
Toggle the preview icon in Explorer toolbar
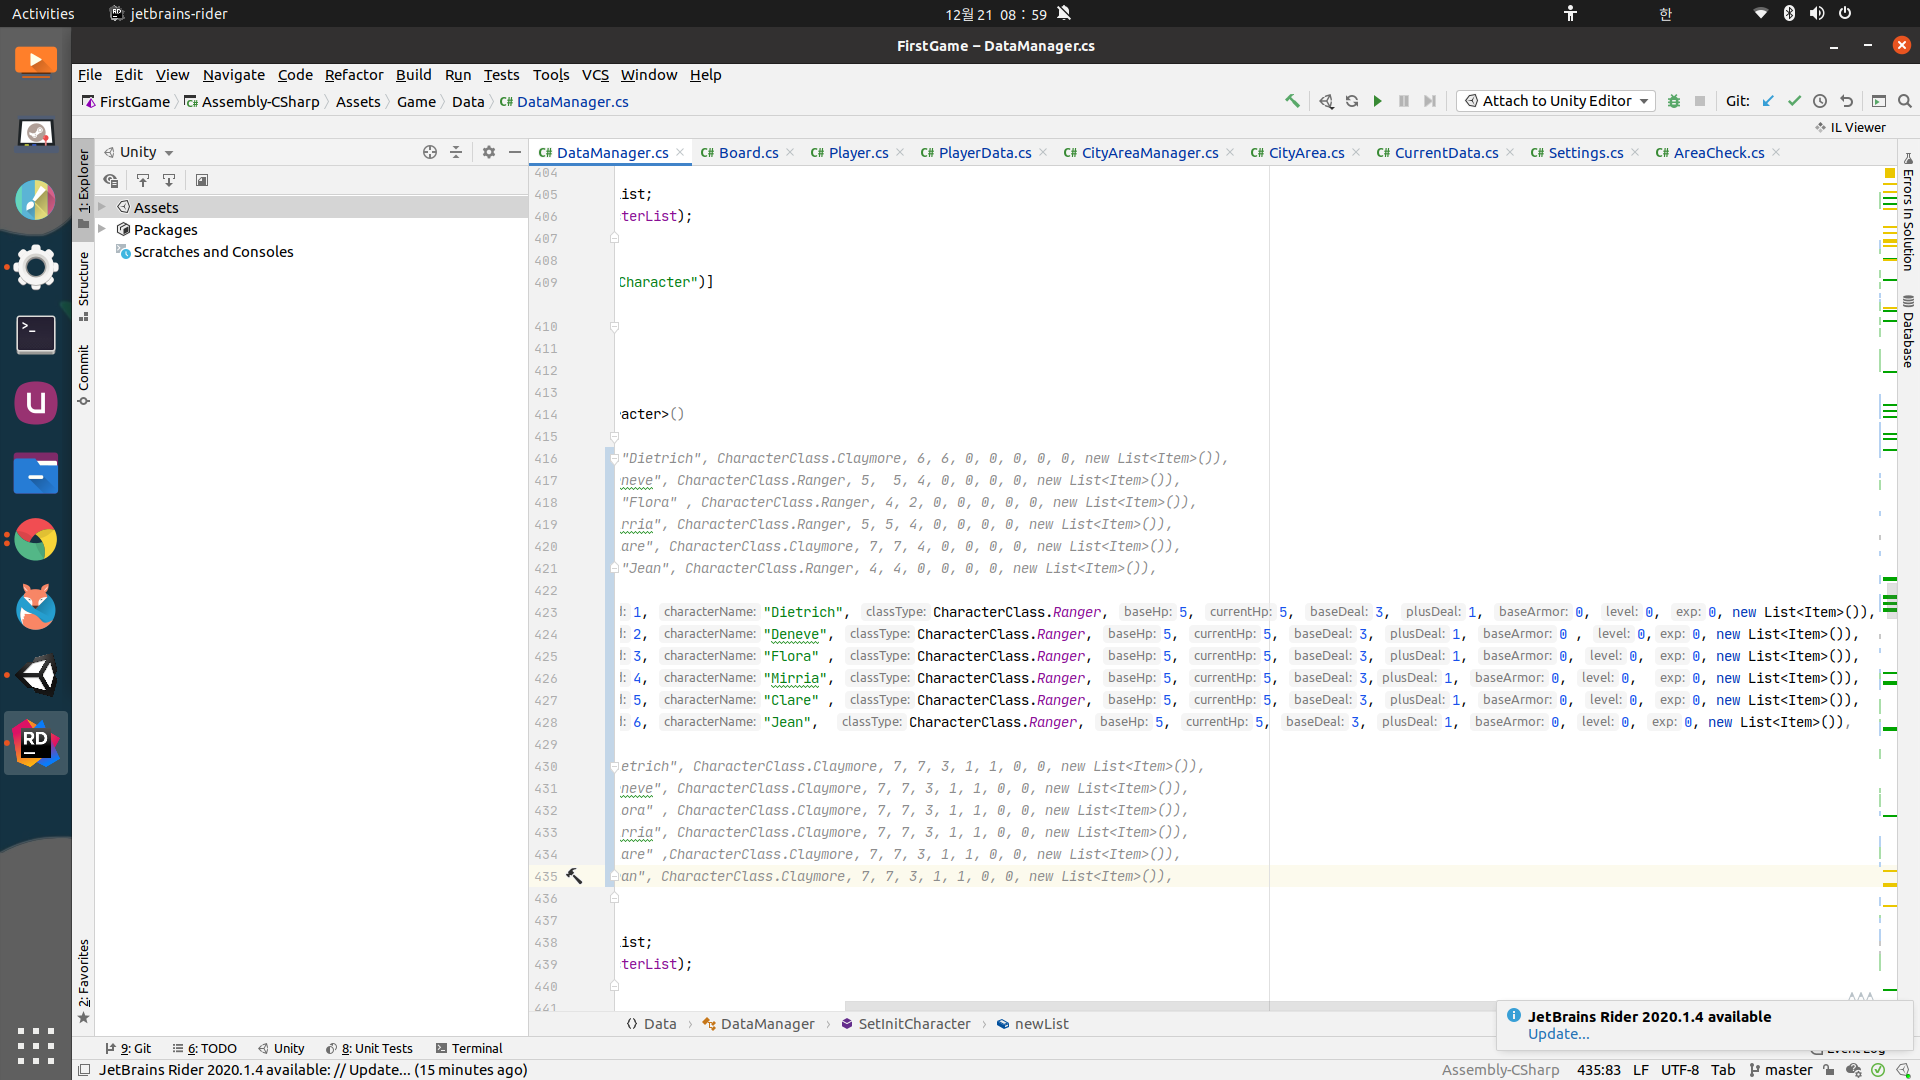coord(202,180)
